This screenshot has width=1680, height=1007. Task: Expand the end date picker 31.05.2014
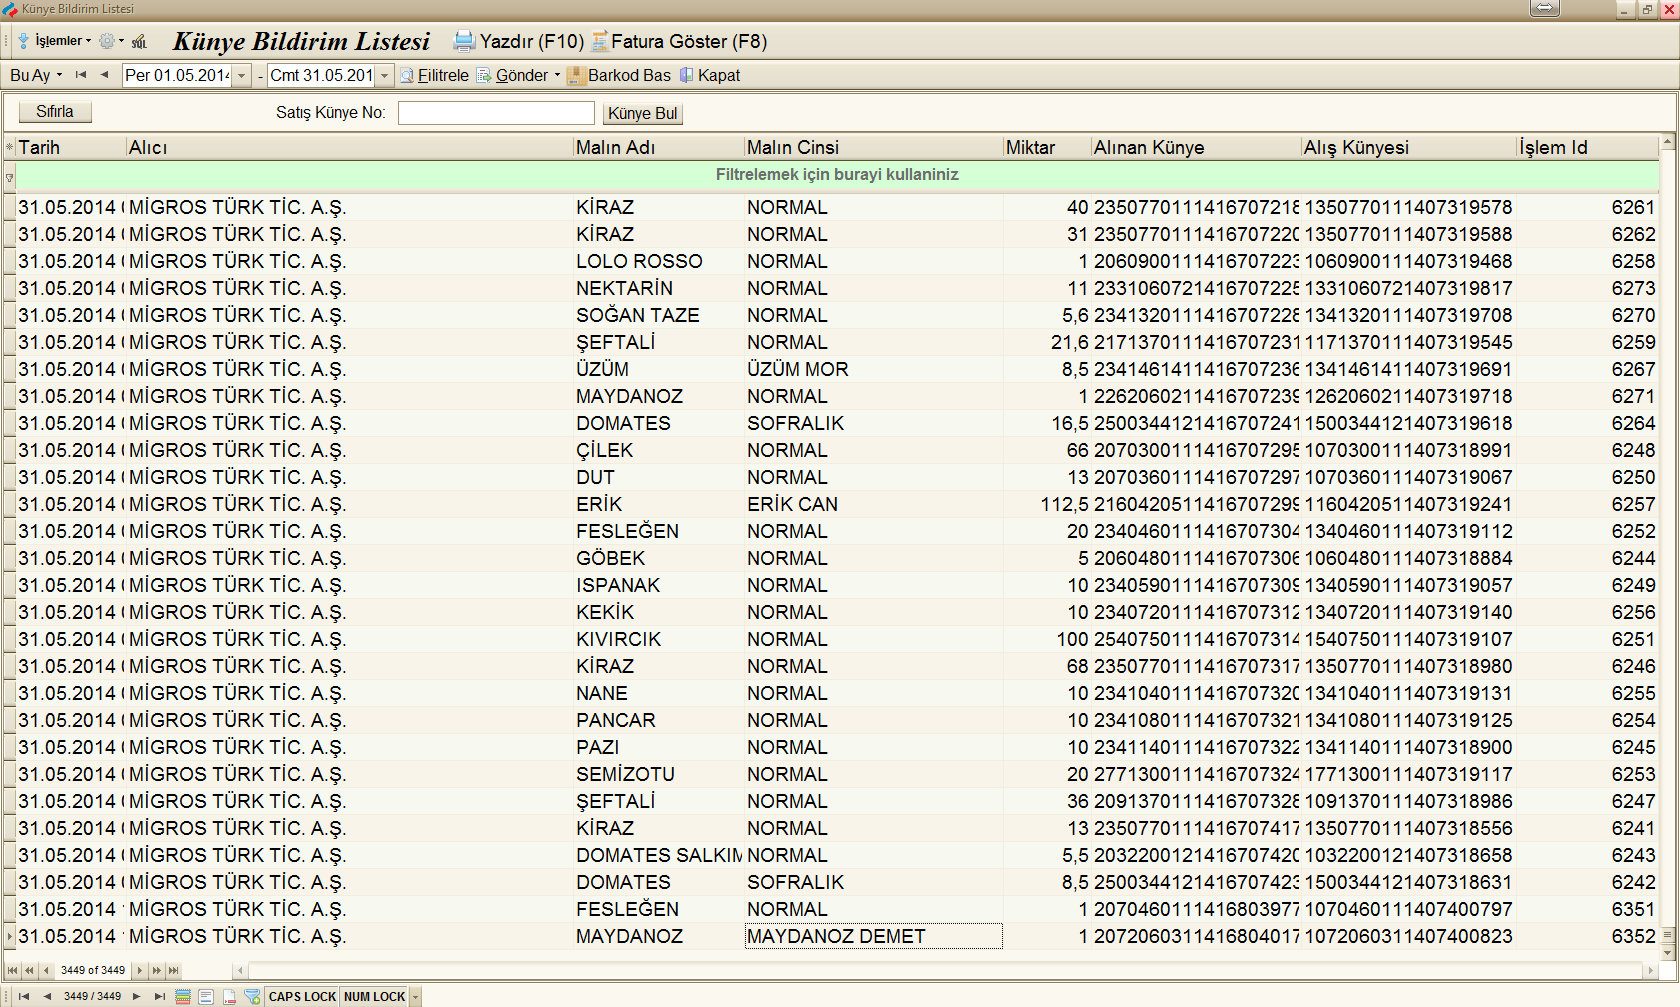[x=384, y=76]
